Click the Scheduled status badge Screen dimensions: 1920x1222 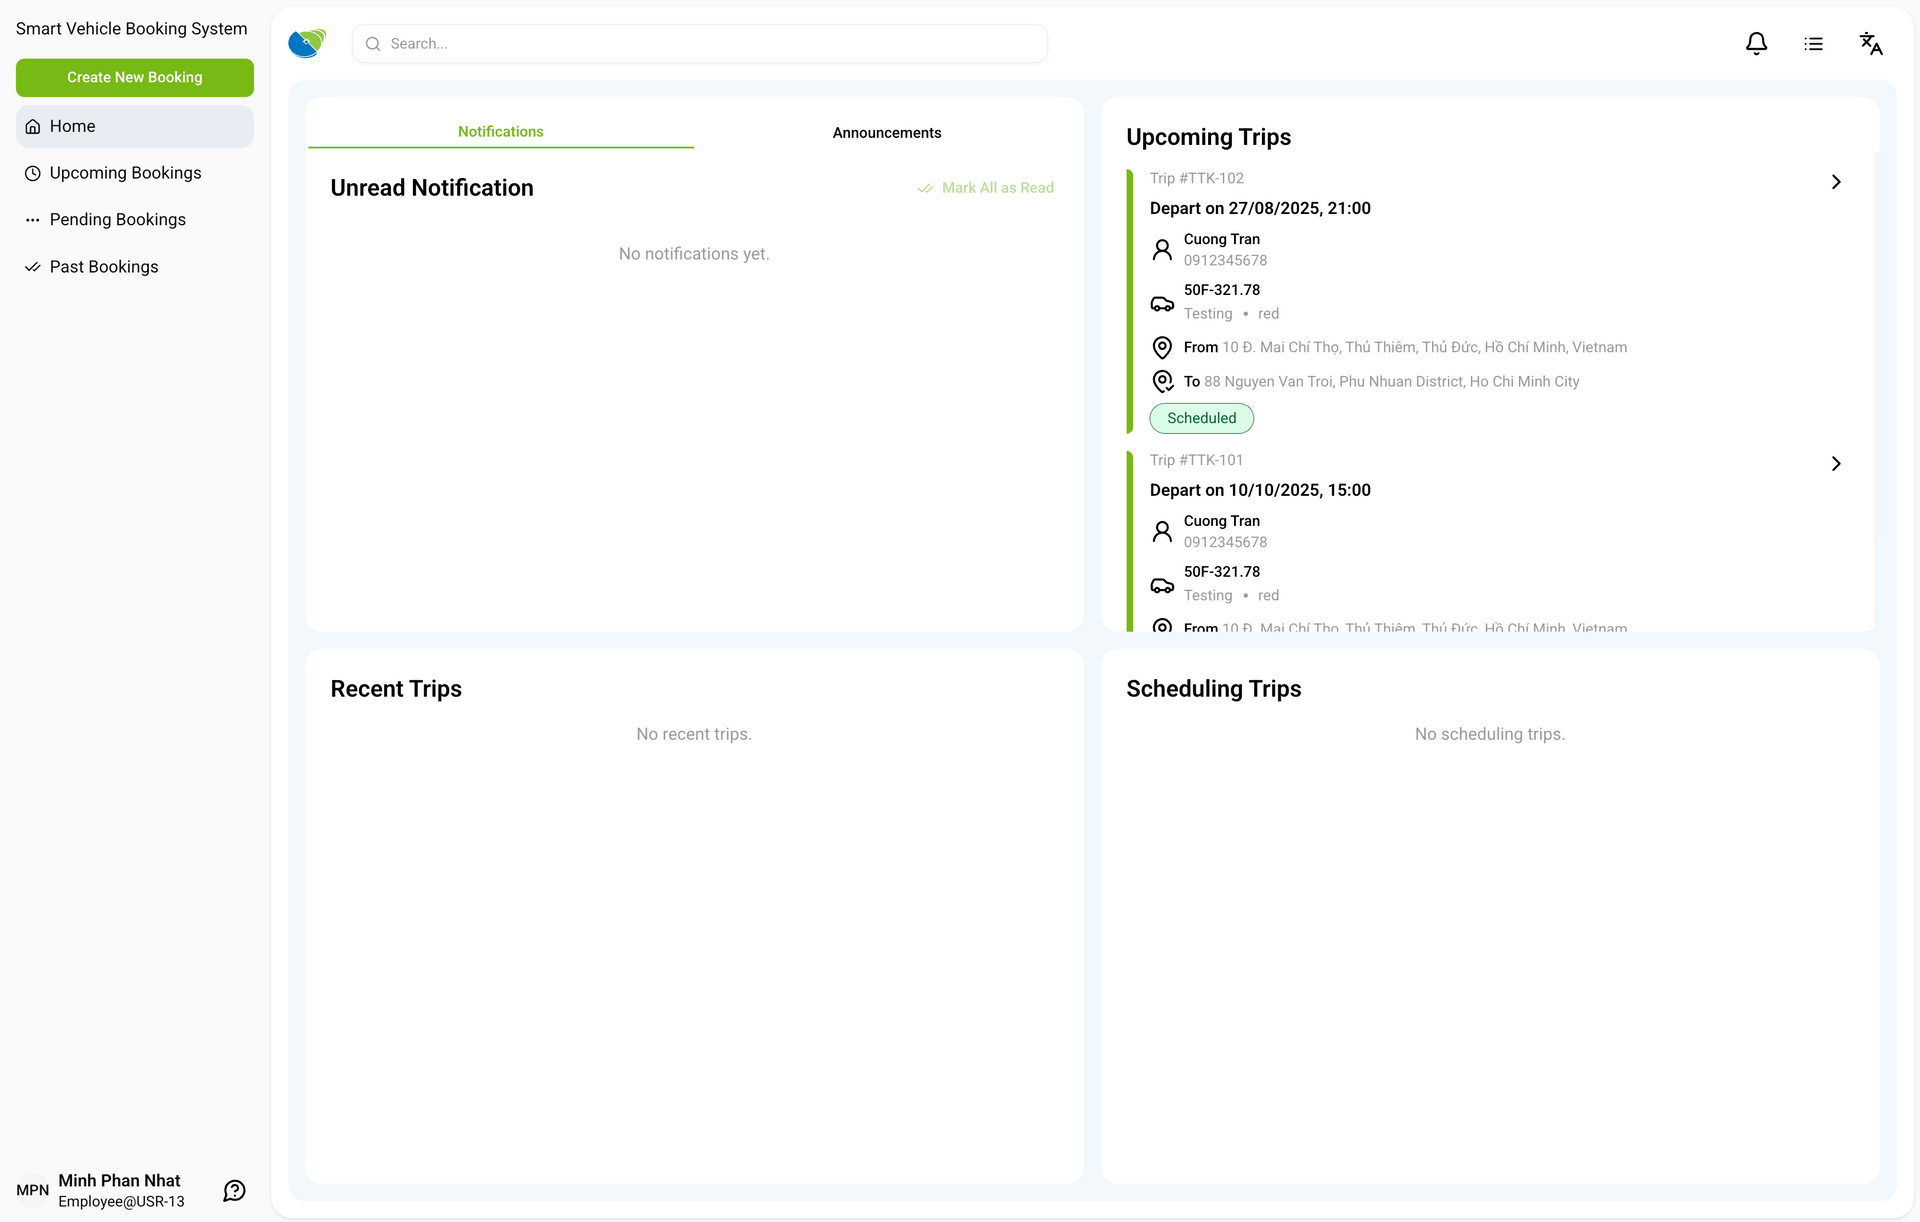click(x=1201, y=418)
